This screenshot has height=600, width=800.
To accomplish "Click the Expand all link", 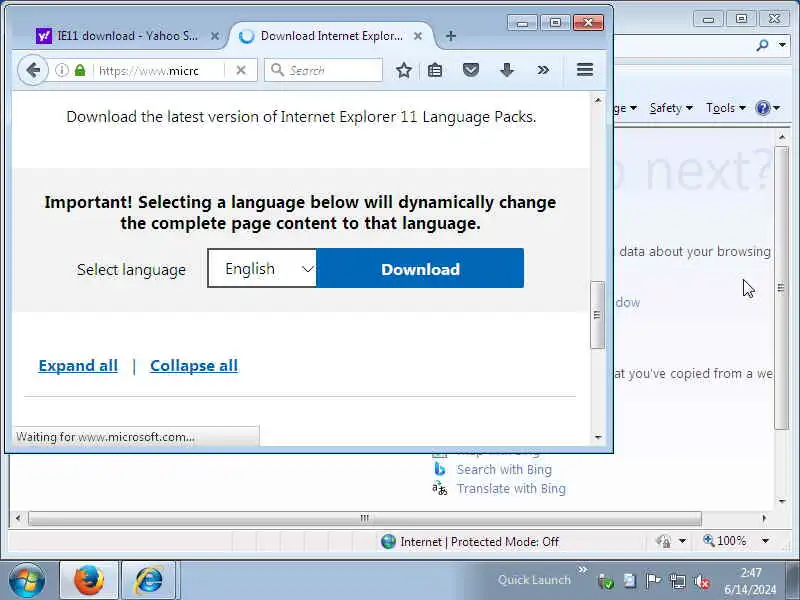I will pos(78,366).
